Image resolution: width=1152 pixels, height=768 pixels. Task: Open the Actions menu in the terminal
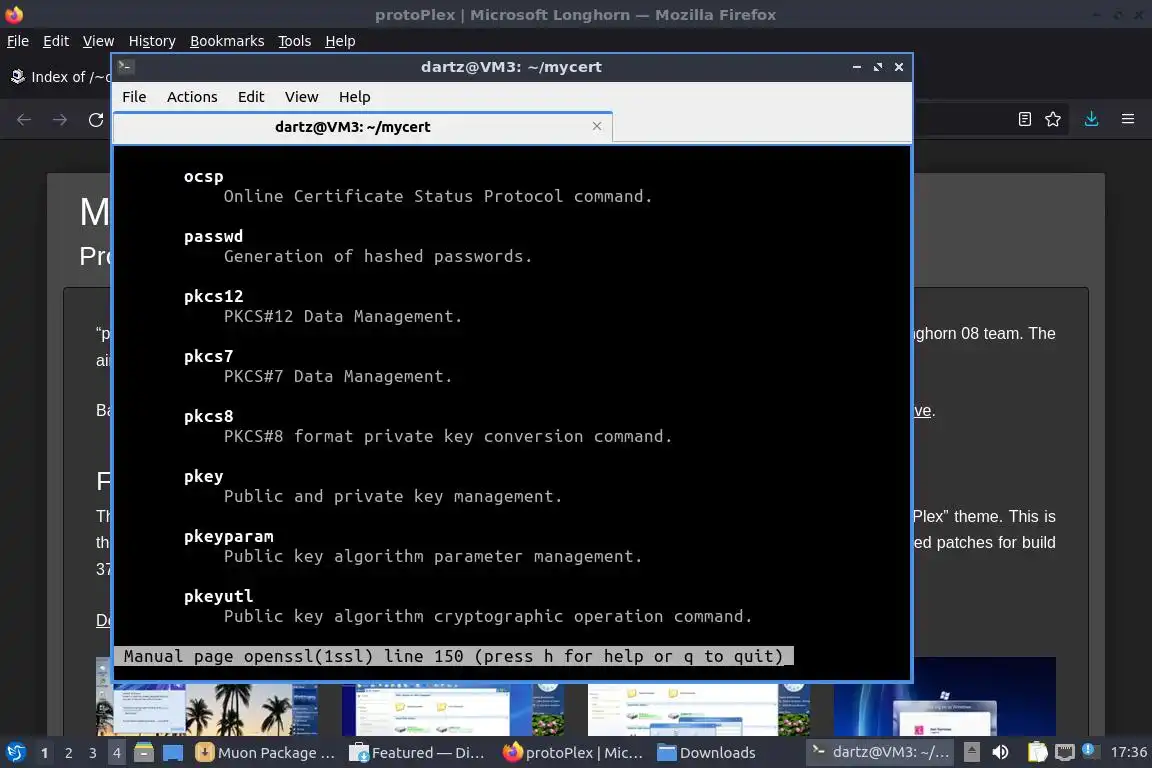click(192, 97)
